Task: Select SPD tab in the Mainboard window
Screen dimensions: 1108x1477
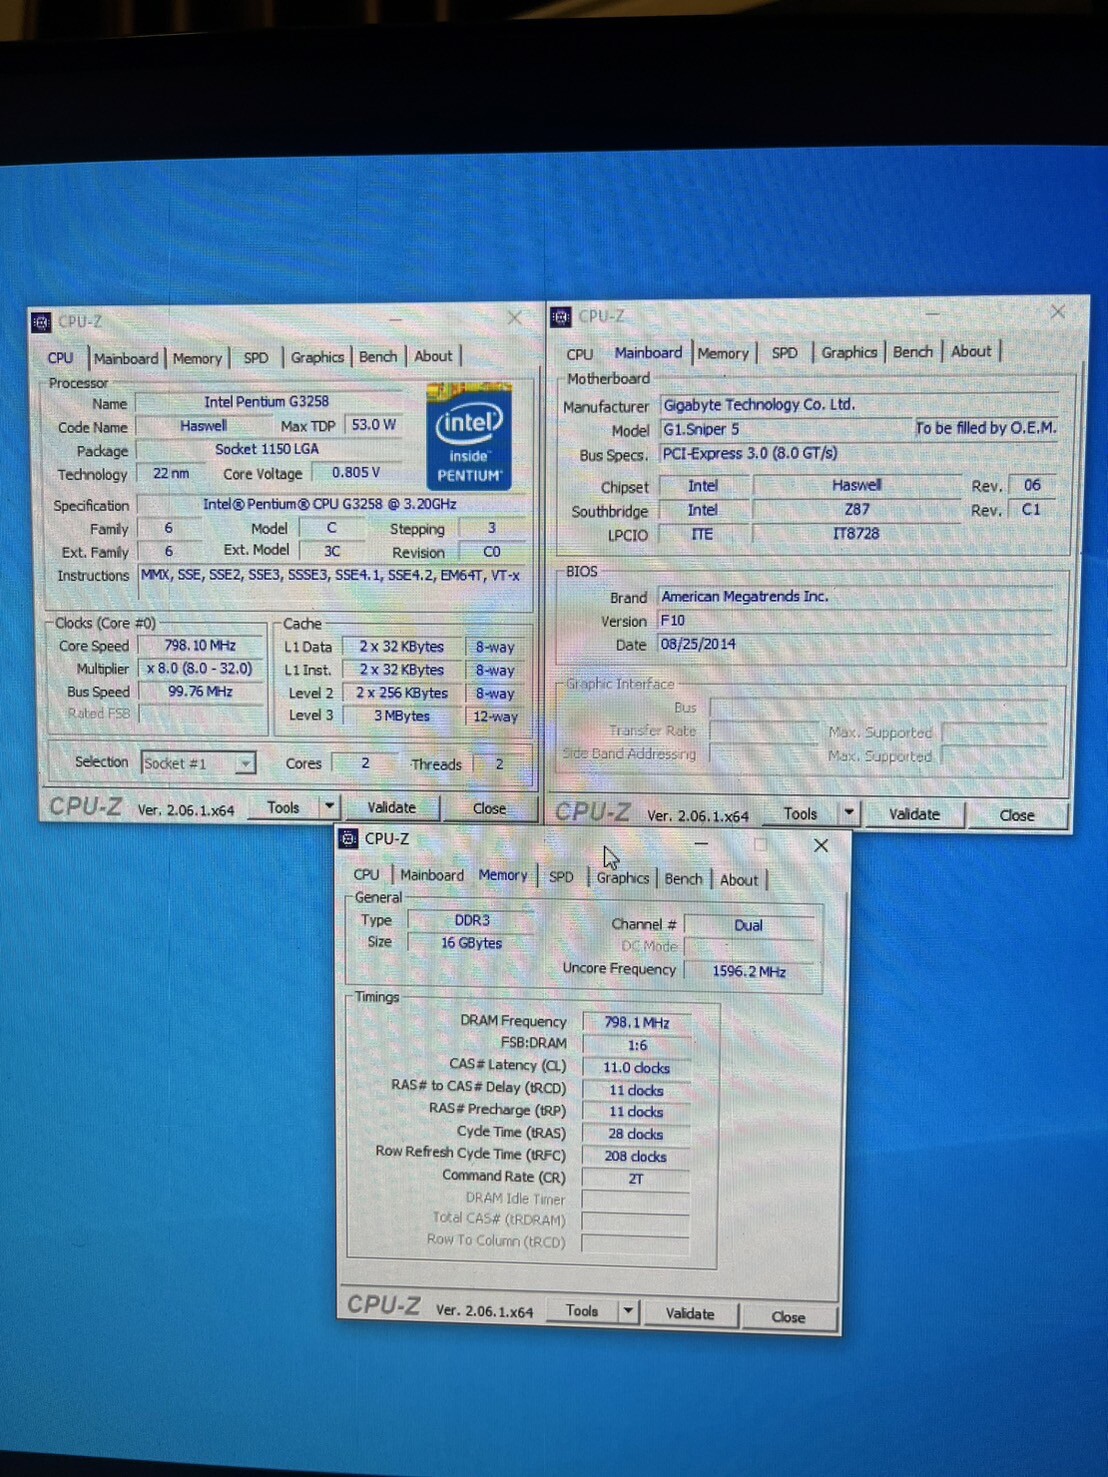Action: click(x=785, y=353)
